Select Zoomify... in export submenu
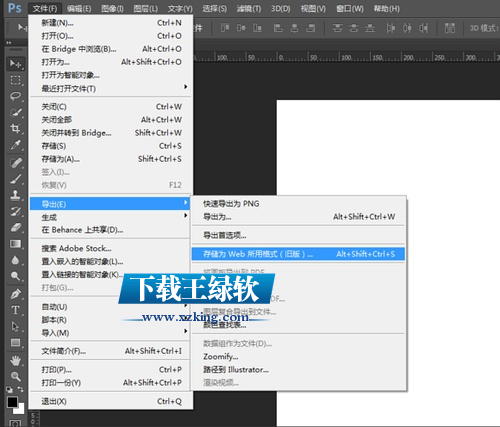 coord(298,356)
